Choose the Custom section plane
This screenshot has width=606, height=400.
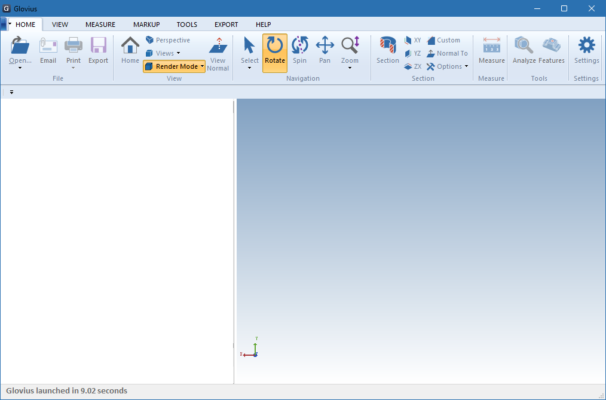tap(444, 40)
